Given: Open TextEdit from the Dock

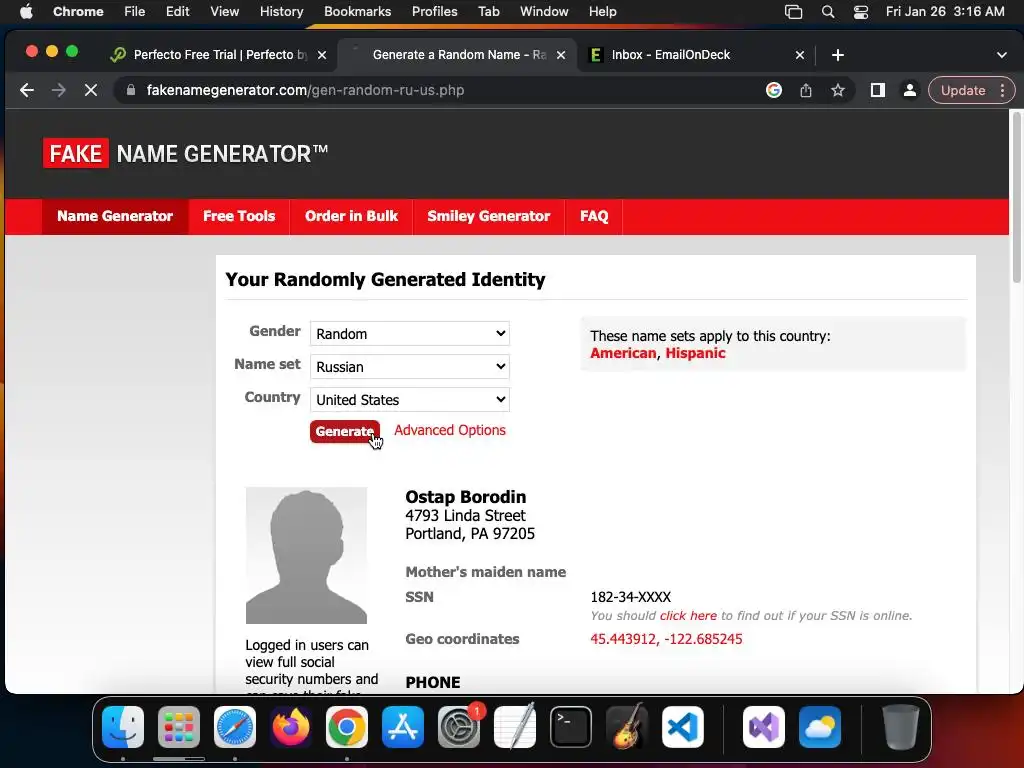Looking at the screenshot, I should point(515,727).
